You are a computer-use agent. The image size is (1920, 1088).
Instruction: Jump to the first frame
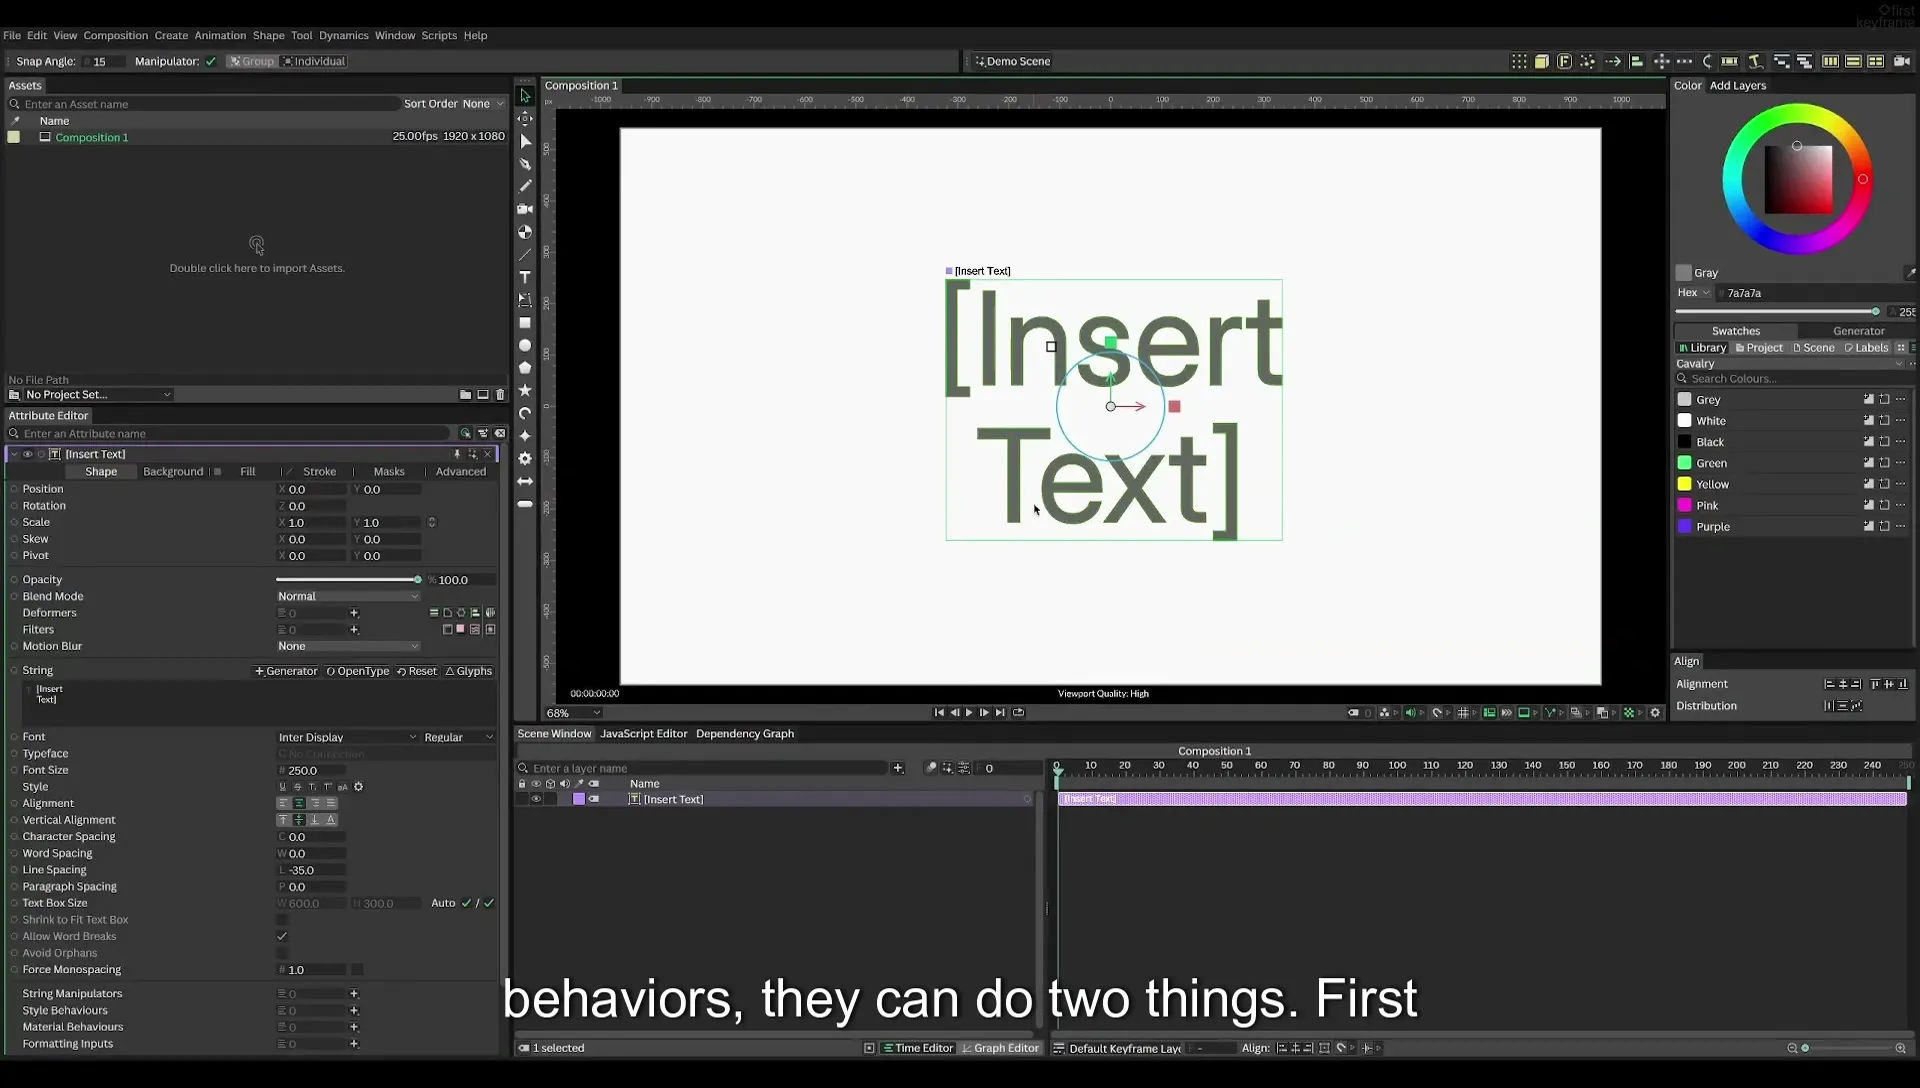[x=939, y=713]
